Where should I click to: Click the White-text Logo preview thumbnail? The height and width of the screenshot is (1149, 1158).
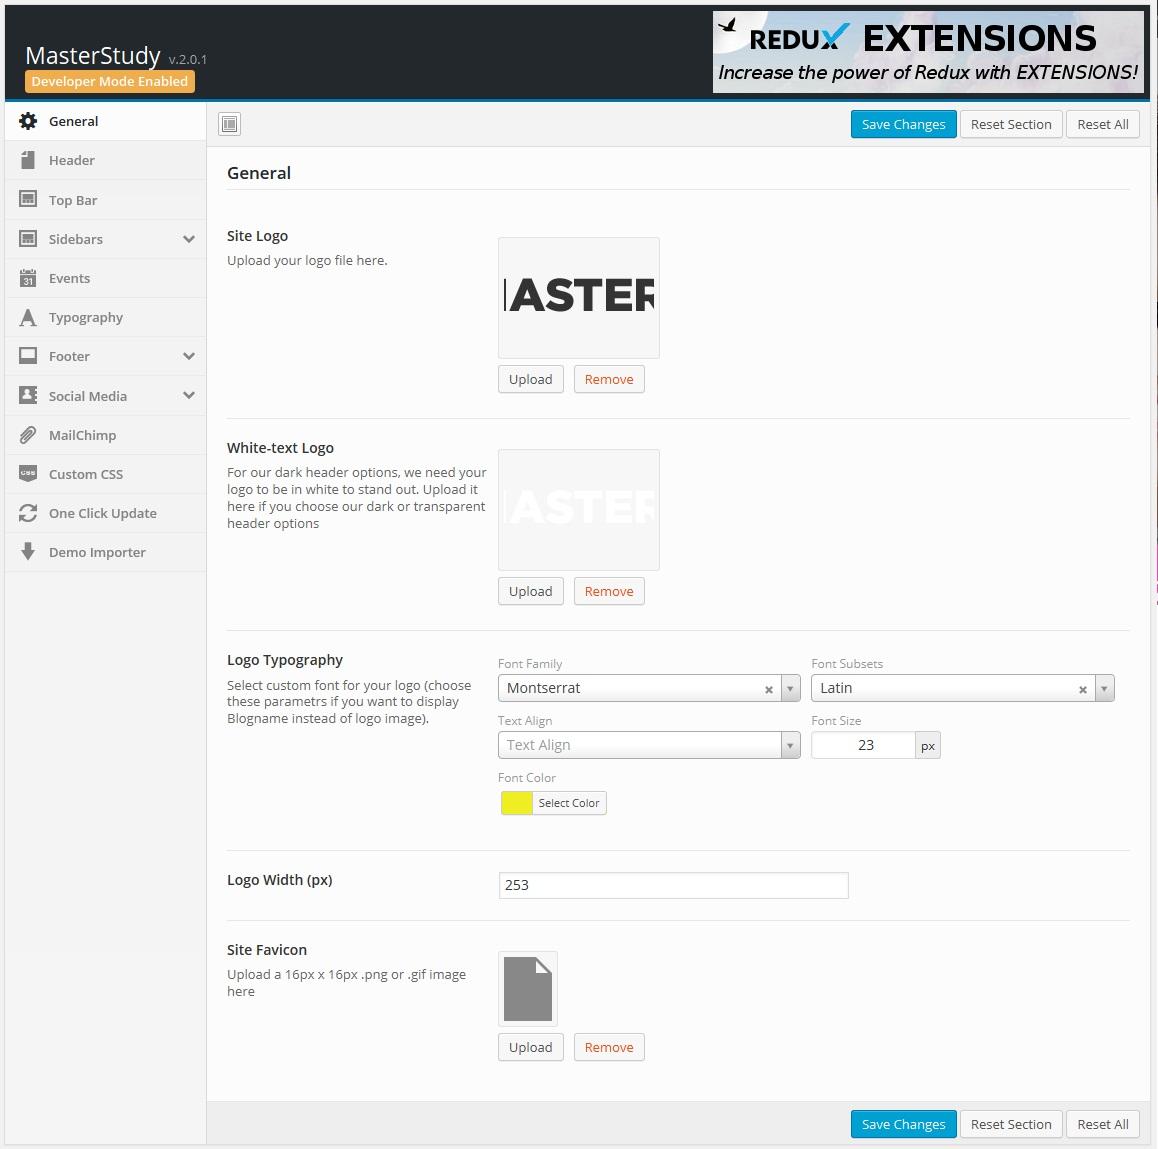[x=579, y=510]
